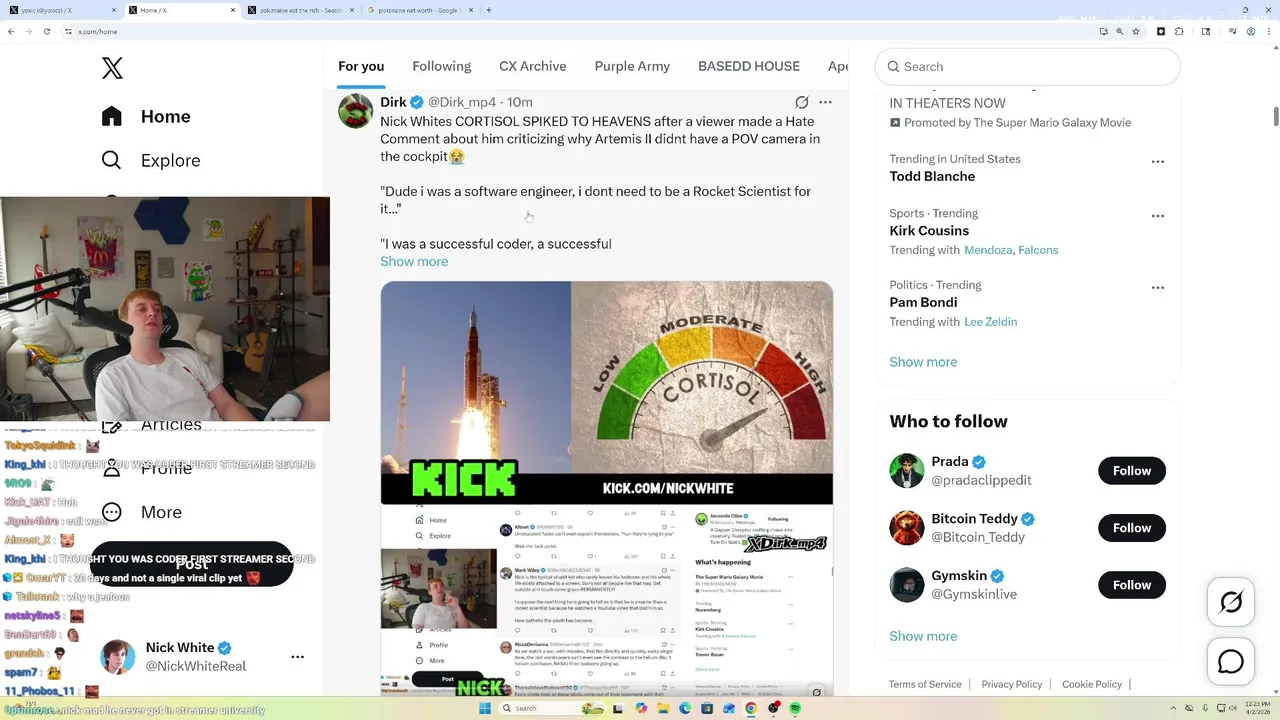Open the Bitcoin Teddy profile name
The image size is (1280, 720).
click(974, 519)
